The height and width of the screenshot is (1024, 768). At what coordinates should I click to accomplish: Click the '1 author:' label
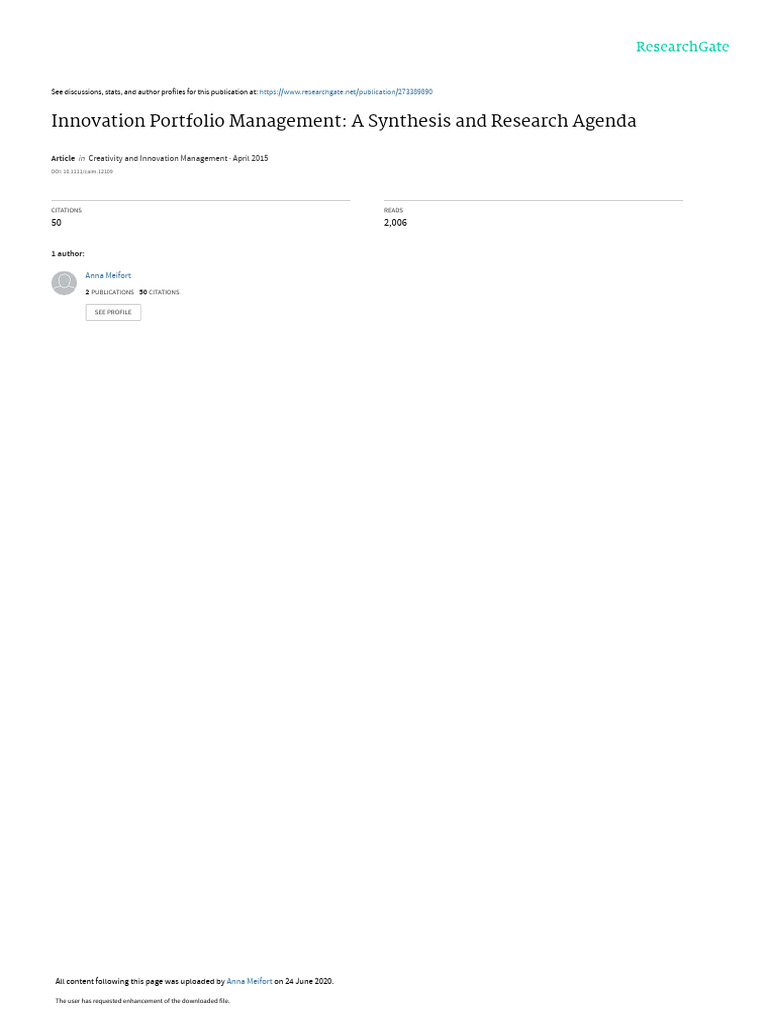[x=68, y=253]
